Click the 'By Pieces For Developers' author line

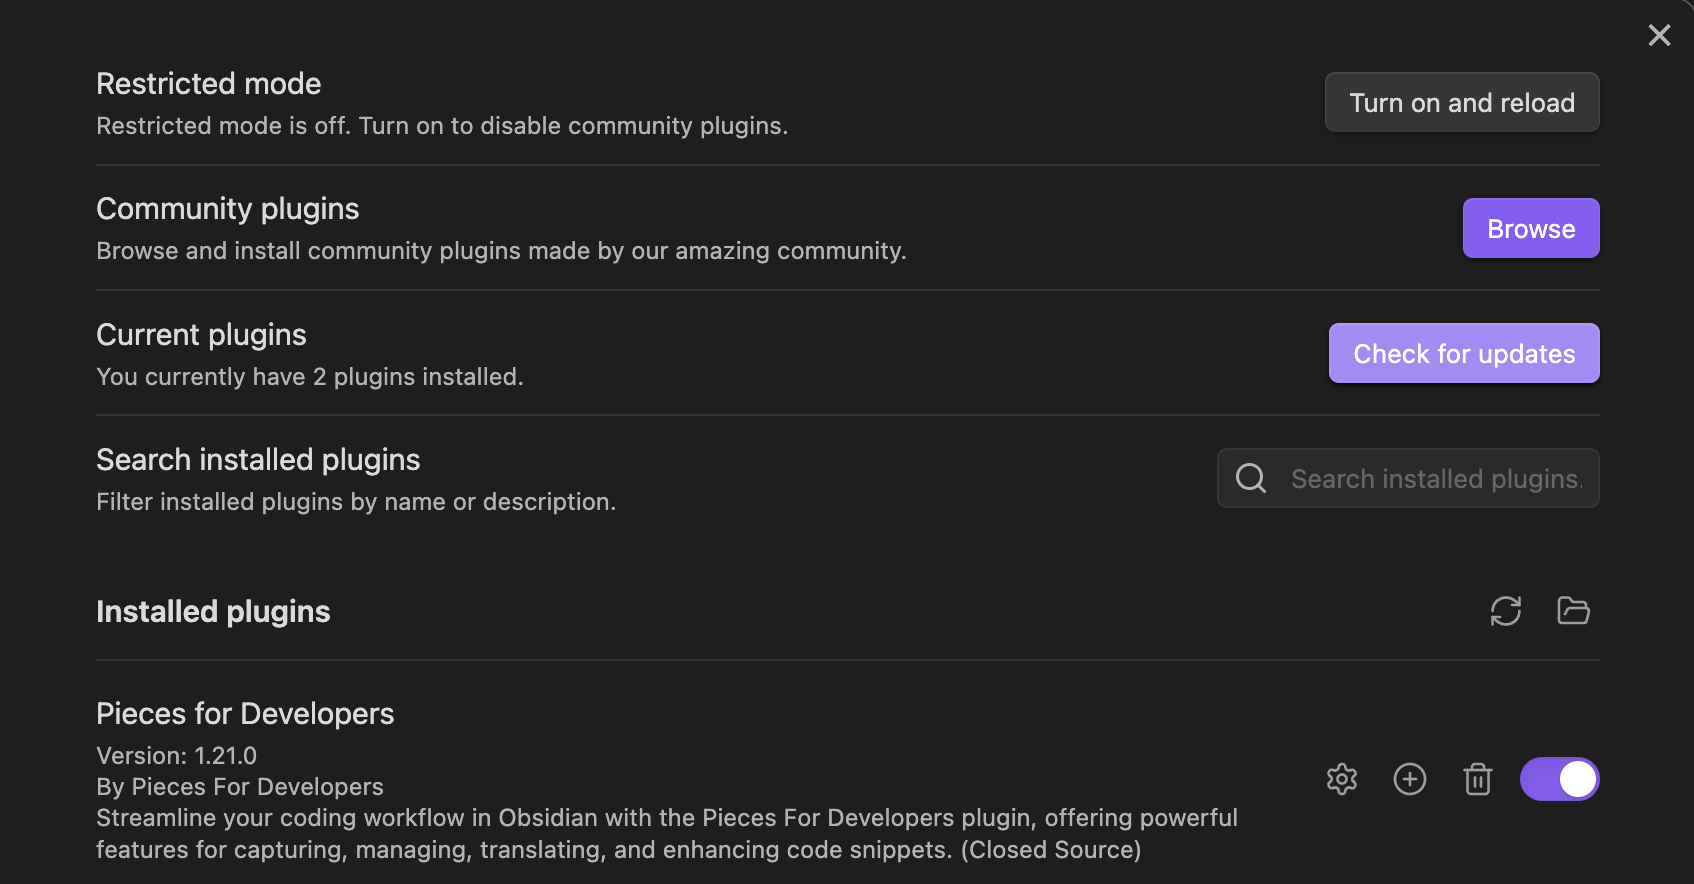pos(240,787)
